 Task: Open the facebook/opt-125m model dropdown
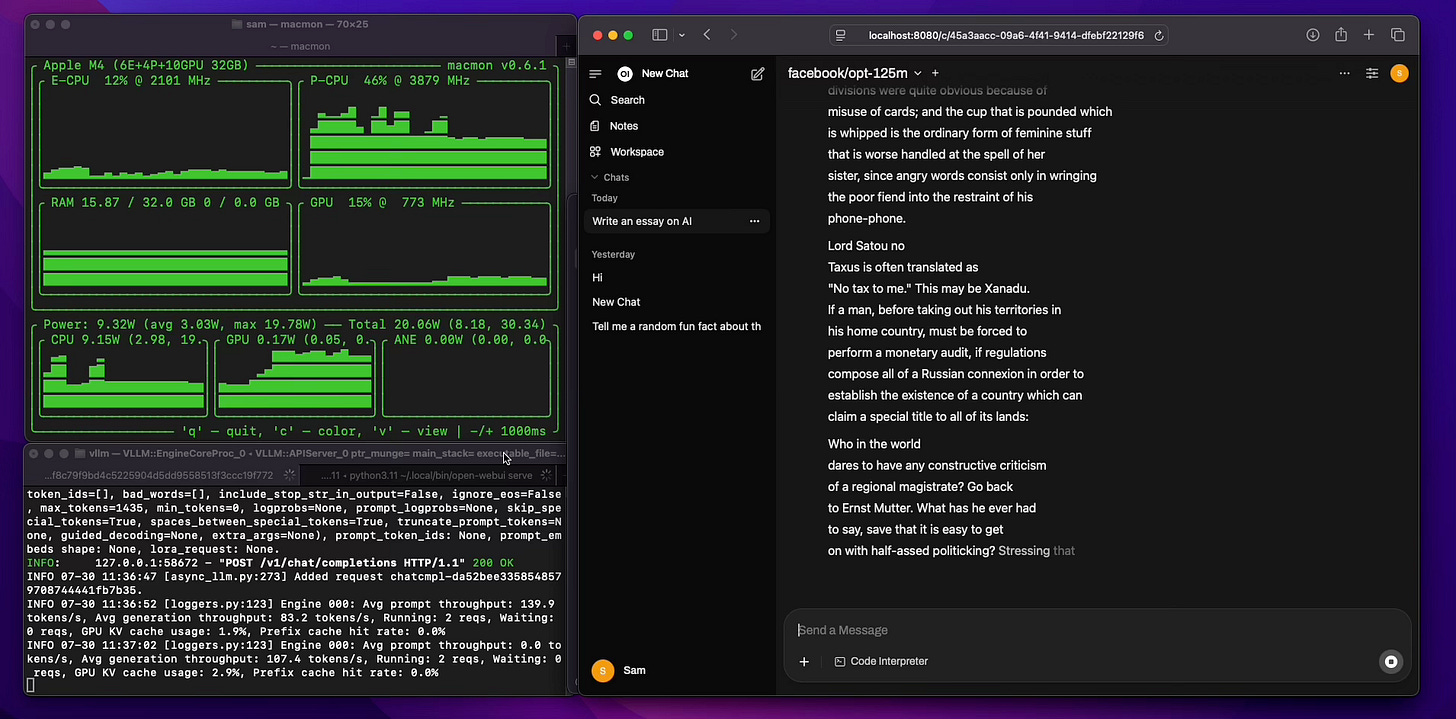[855, 73]
